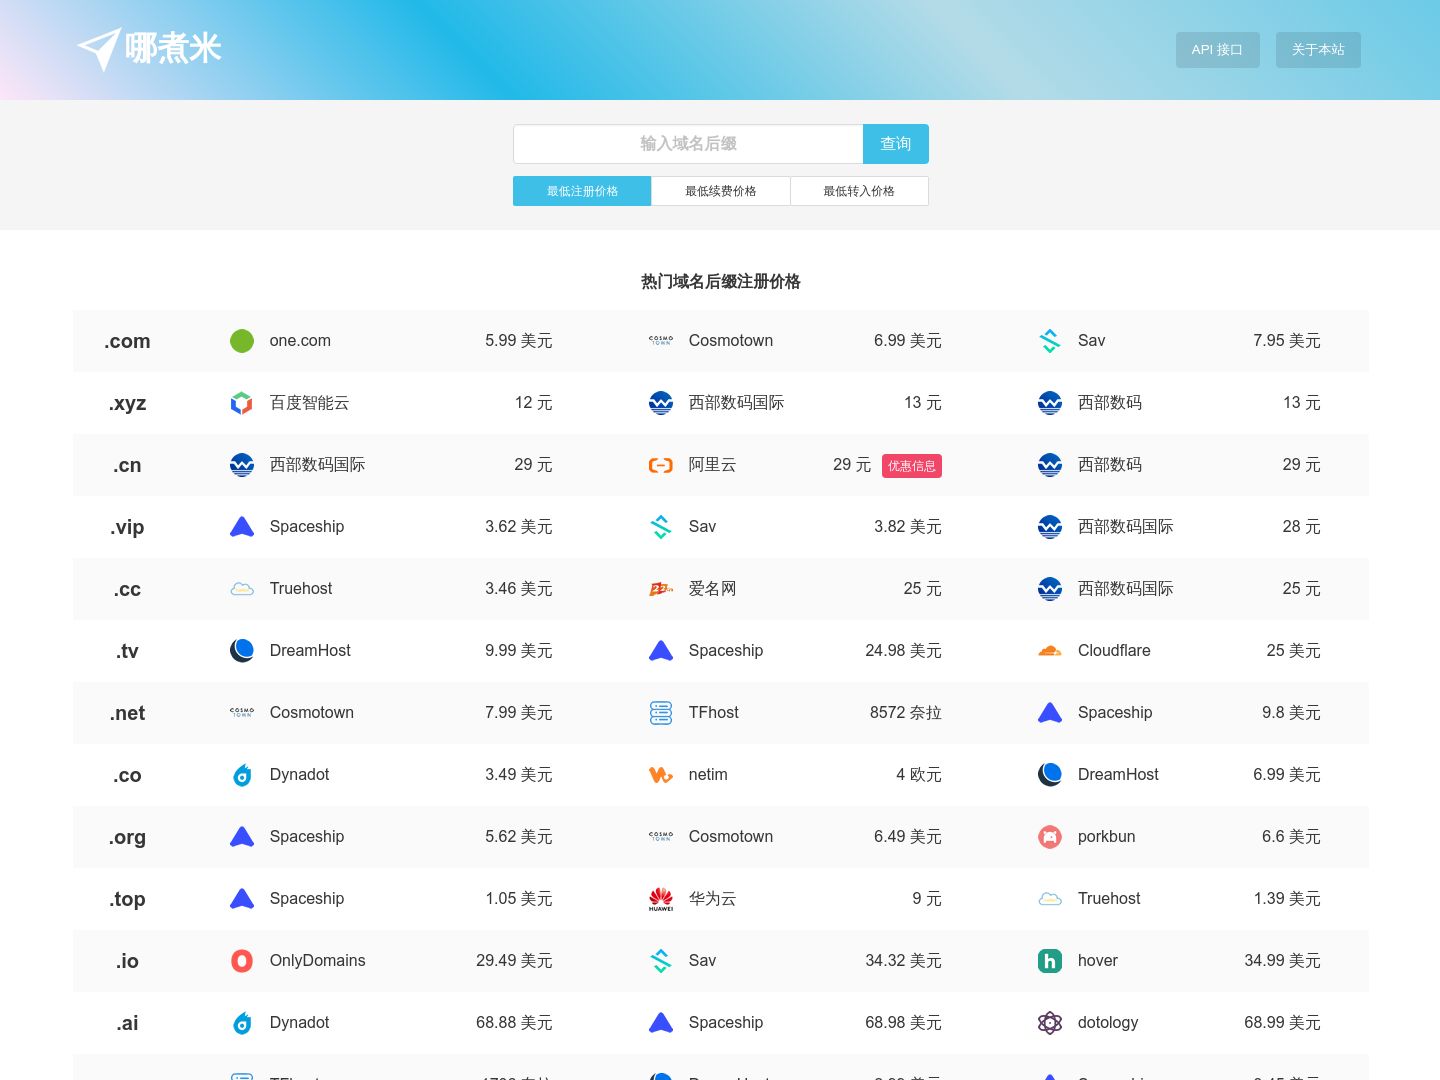
Task: Click the 华为云 registrar name
Action: click(x=712, y=899)
